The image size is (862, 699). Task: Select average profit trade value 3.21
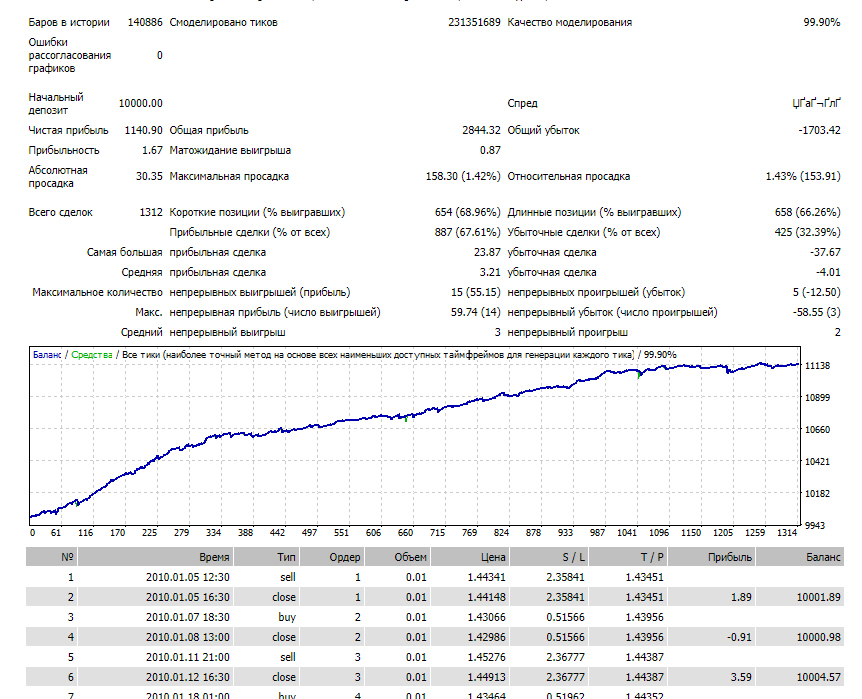[x=490, y=272]
